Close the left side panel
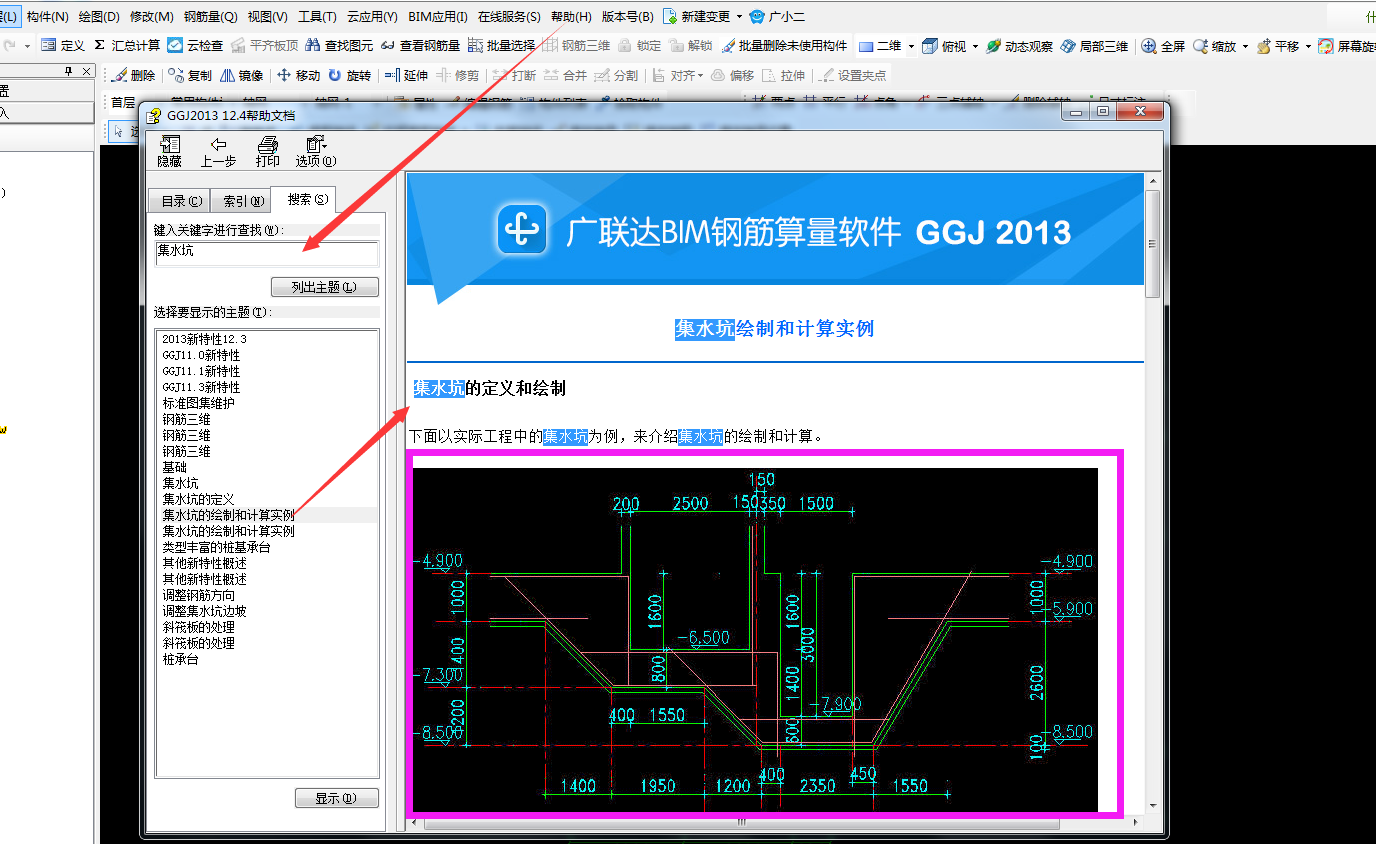Viewport: 1376px width, 844px height. point(86,71)
